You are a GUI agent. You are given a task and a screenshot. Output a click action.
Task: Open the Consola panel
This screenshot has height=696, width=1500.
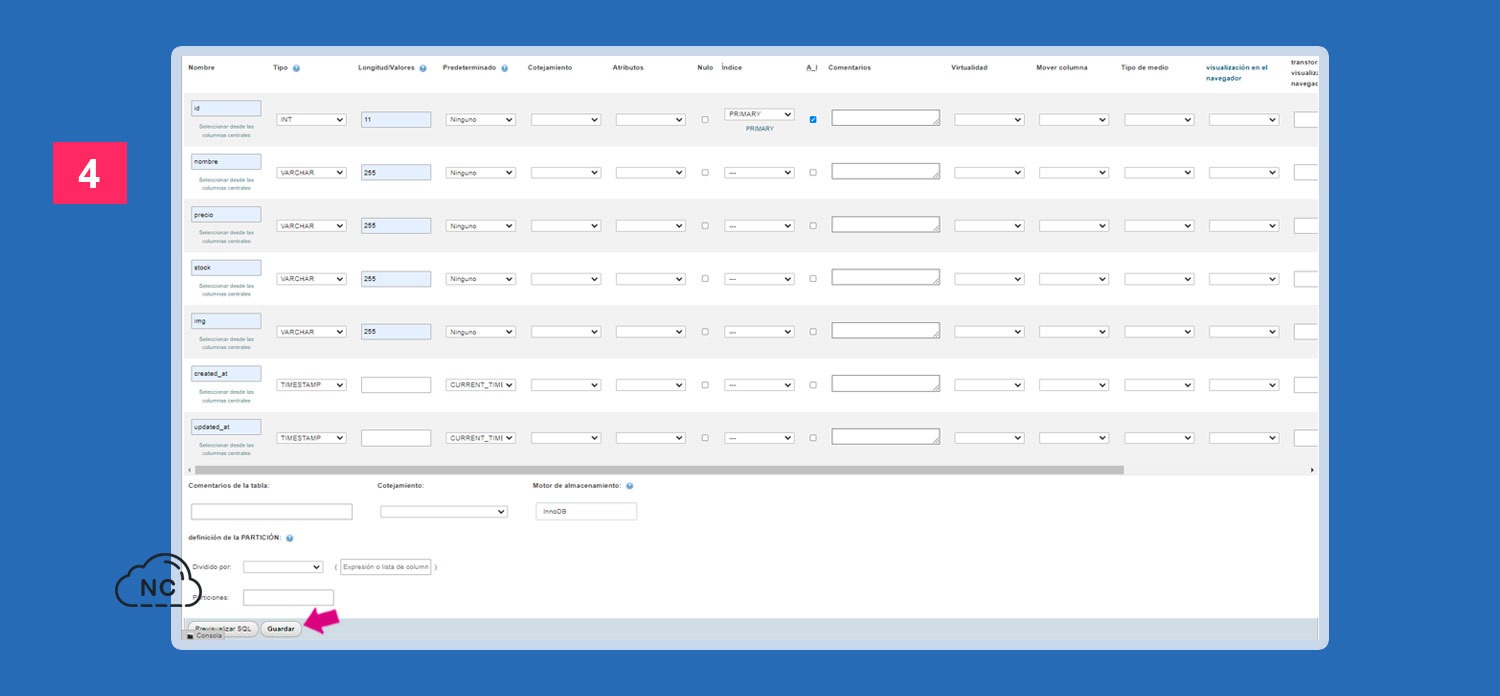[x=204, y=635]
